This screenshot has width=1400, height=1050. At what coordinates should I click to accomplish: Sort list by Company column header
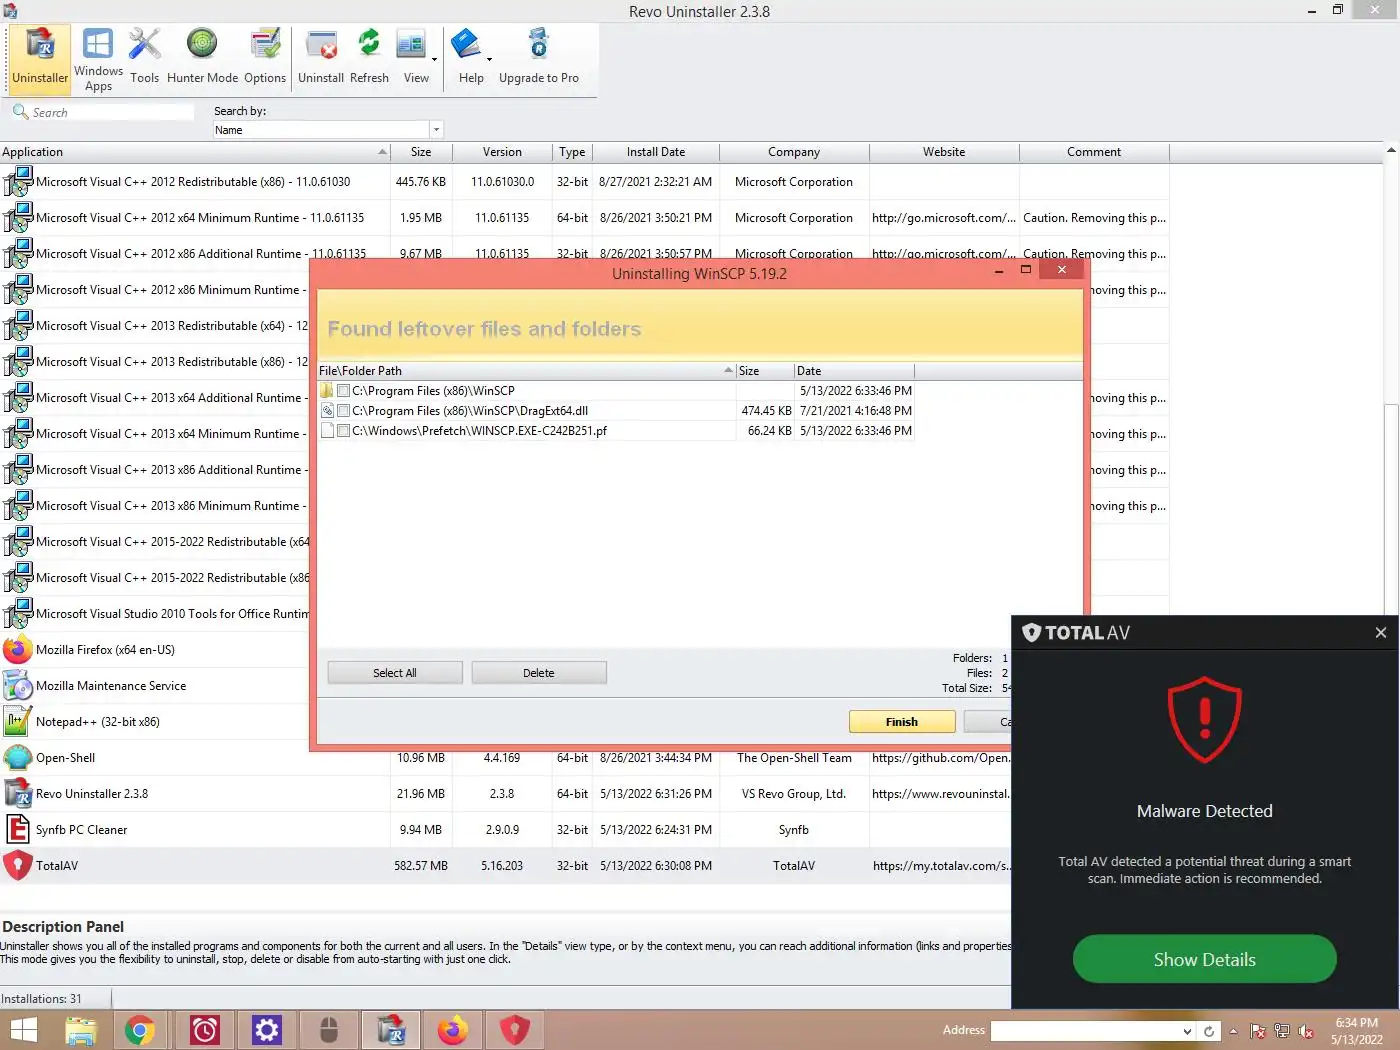click(794, 152)
